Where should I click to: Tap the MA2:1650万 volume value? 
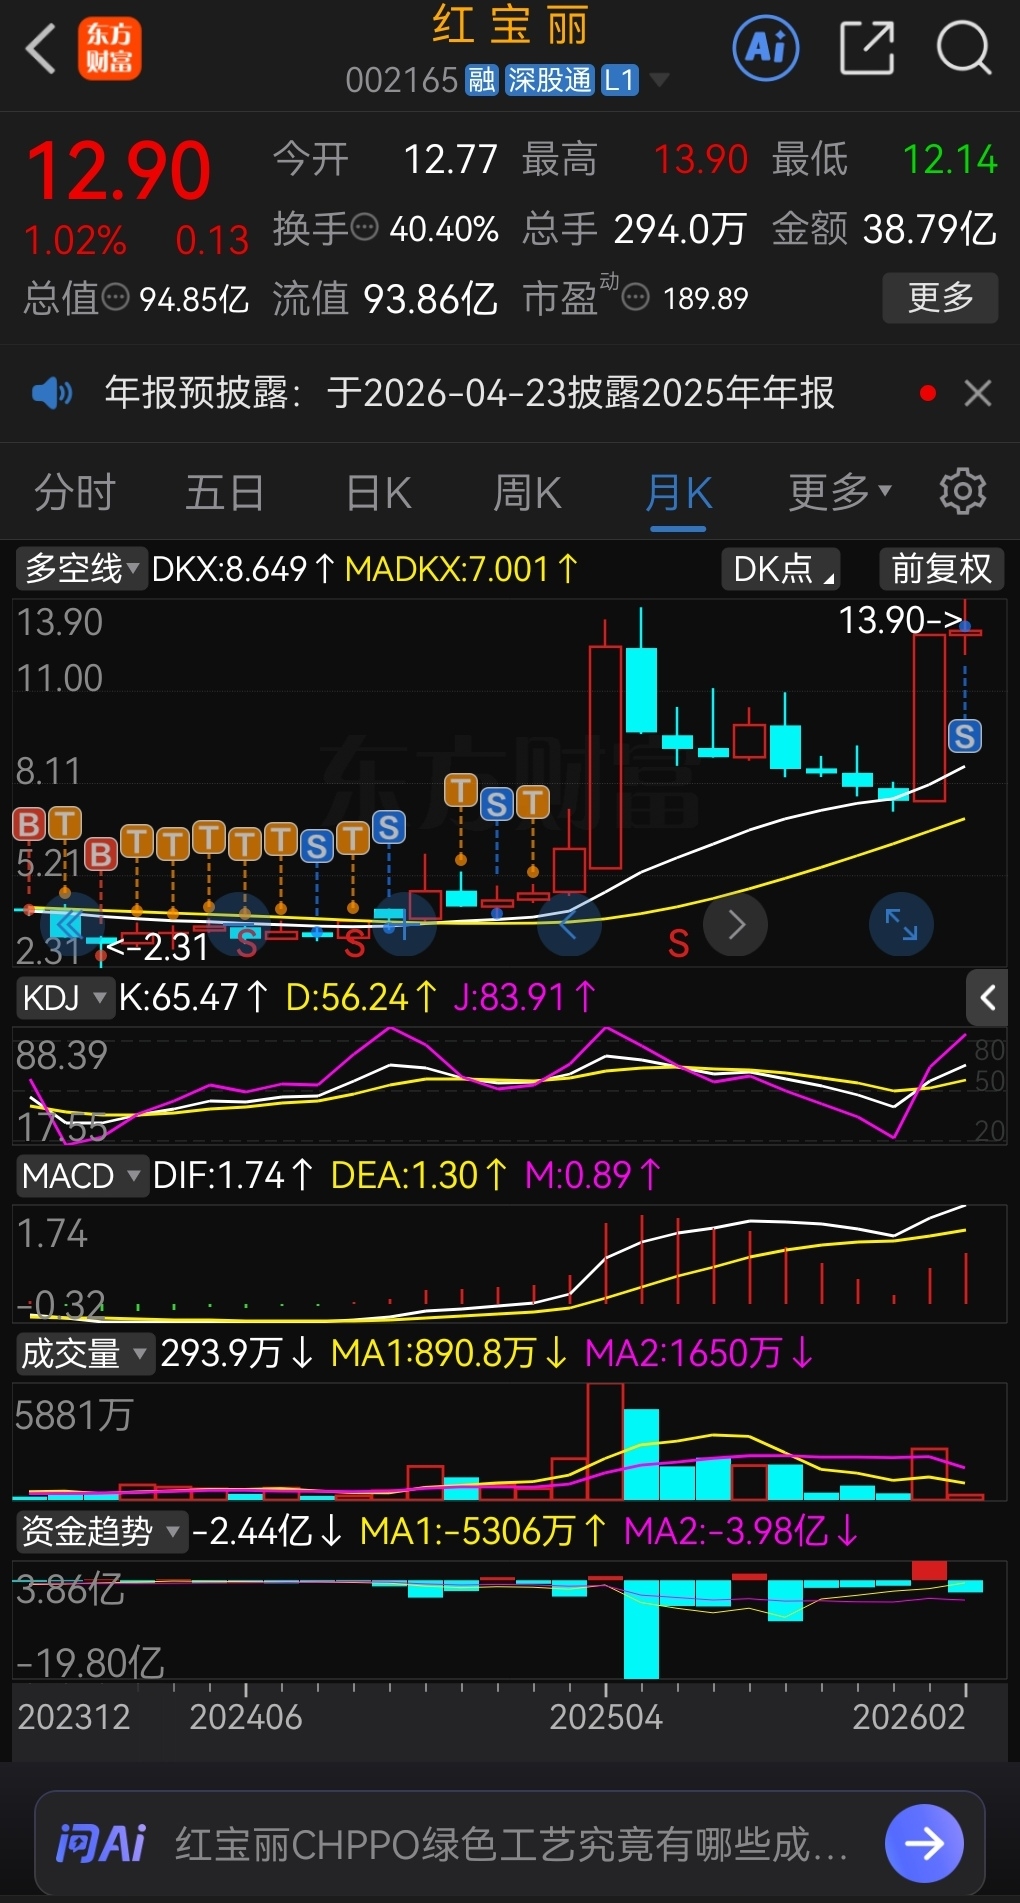pyautogui.click(x=698, y=1353)
